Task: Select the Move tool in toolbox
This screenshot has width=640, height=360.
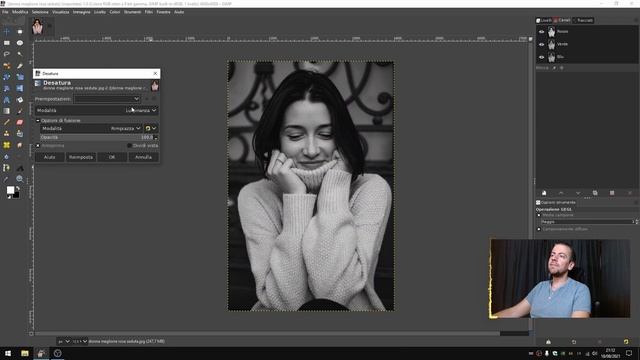Action: tap(7, 31)
